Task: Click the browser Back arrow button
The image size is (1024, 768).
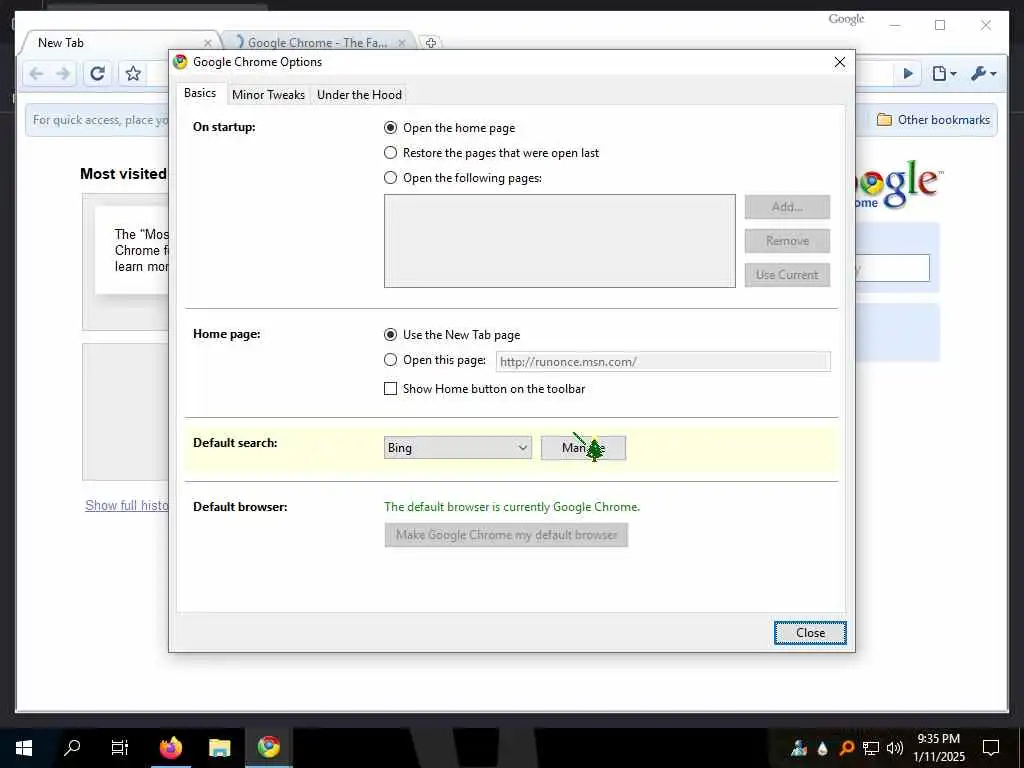Action: 37,74
